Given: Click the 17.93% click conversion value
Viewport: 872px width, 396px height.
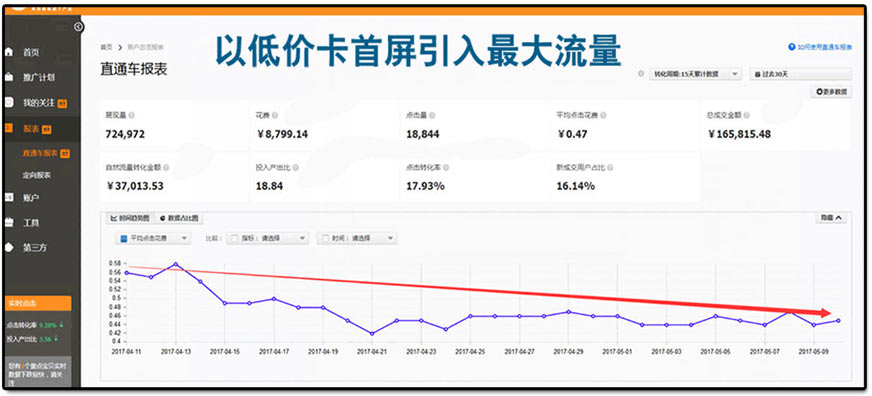Looking at the screenshot, I should 425,186.
